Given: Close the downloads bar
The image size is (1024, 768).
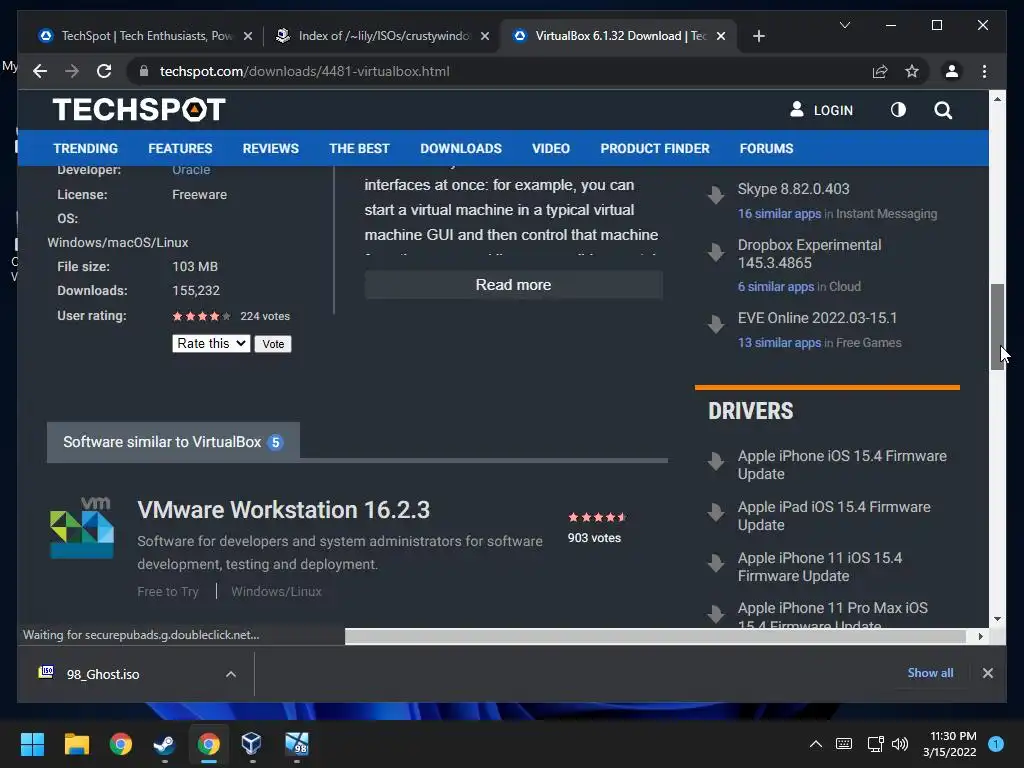Looking at the screenshot, I should click(987, 673).
